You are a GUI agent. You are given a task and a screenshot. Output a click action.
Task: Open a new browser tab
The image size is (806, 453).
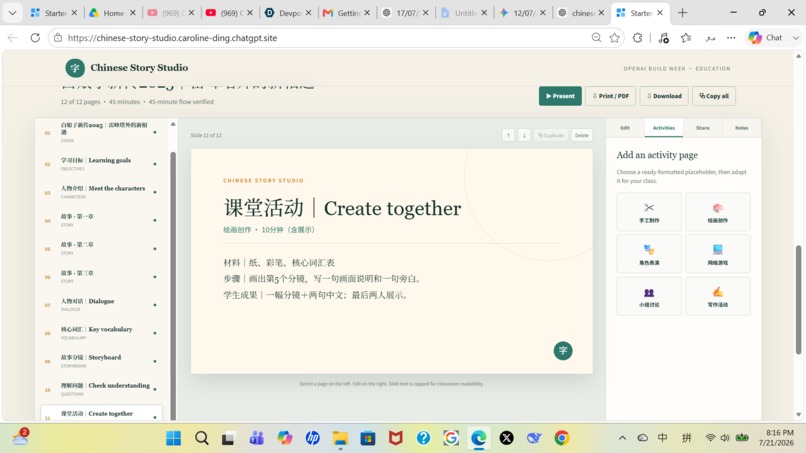click(x=682, y=13)
